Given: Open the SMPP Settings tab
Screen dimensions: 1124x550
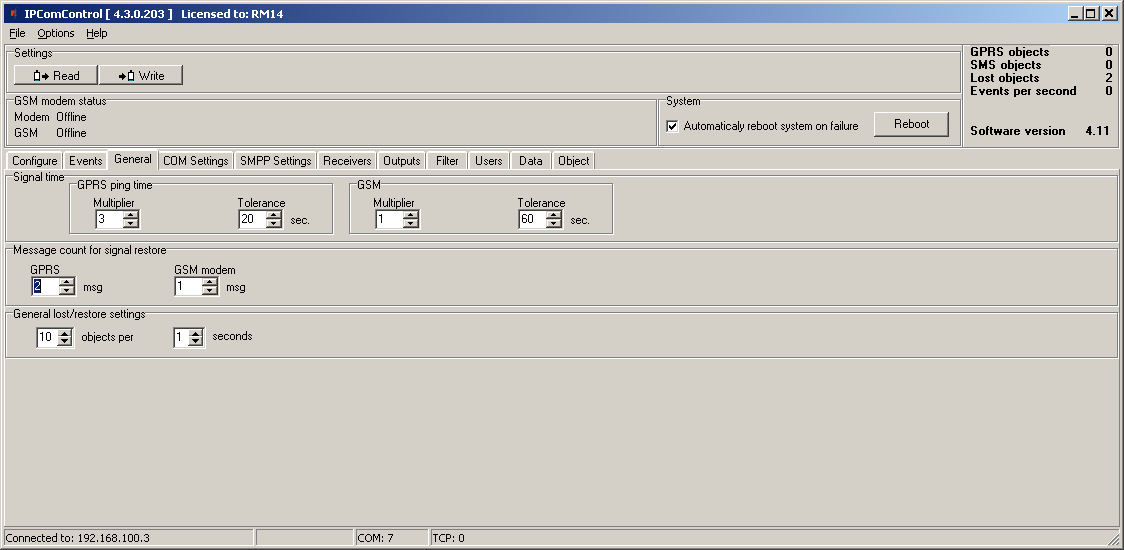Looking at the screenshot, I should pyautogui.click(x=276, y=161).
